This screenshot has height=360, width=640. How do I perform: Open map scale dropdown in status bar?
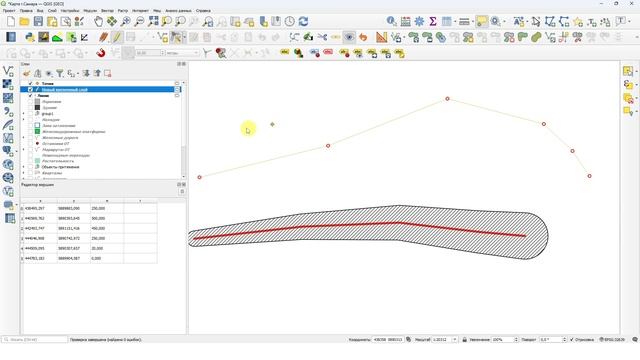(455, 340)
